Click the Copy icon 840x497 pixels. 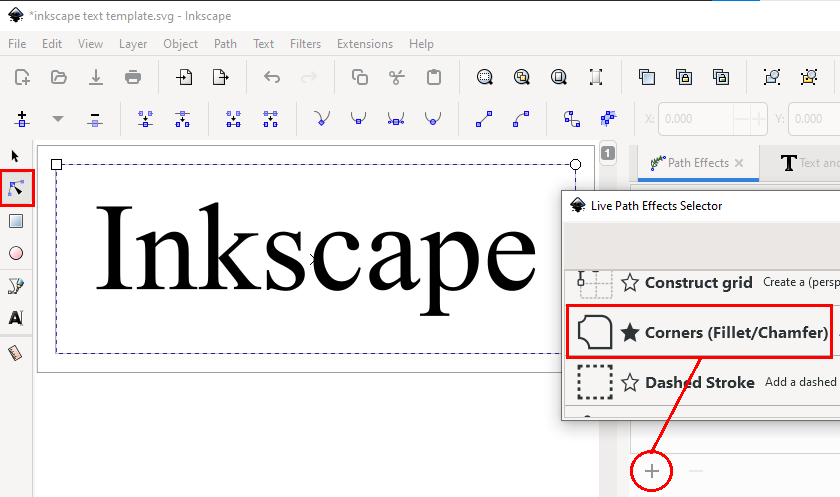tap(359, 77)
